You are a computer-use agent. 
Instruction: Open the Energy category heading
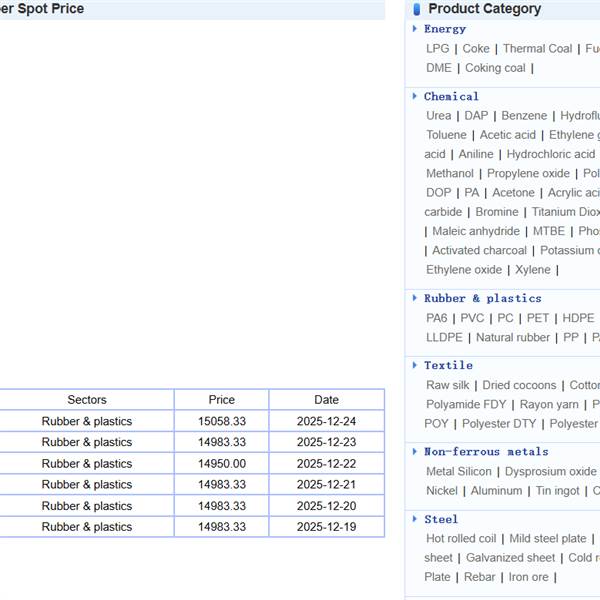445,29
